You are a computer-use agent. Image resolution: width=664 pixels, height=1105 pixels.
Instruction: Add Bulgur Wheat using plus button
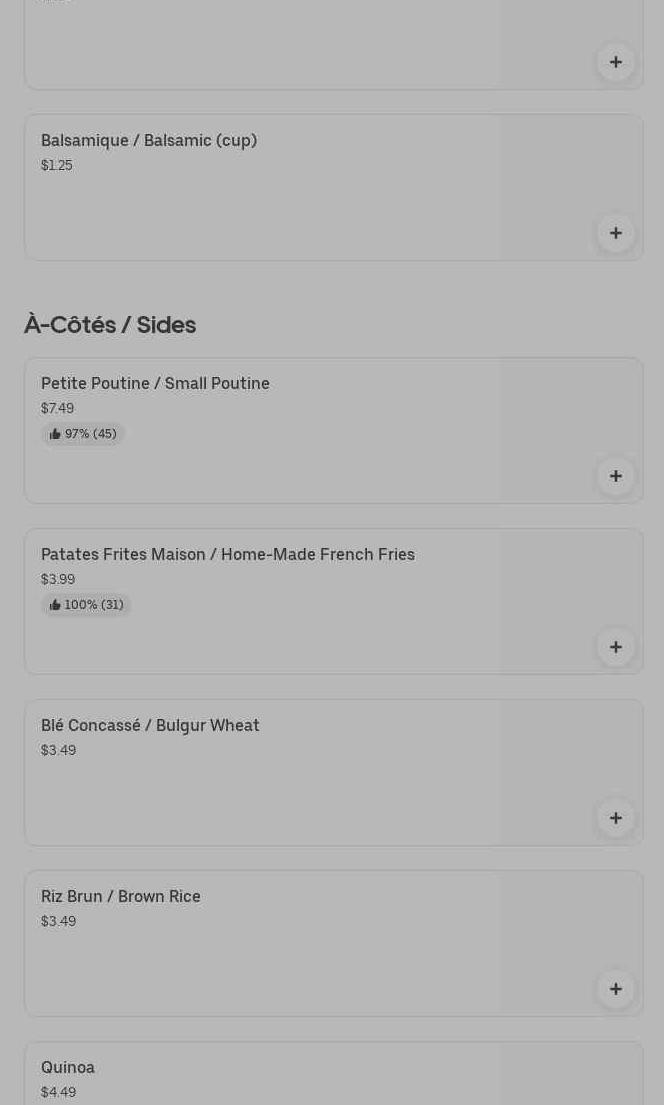615,817
